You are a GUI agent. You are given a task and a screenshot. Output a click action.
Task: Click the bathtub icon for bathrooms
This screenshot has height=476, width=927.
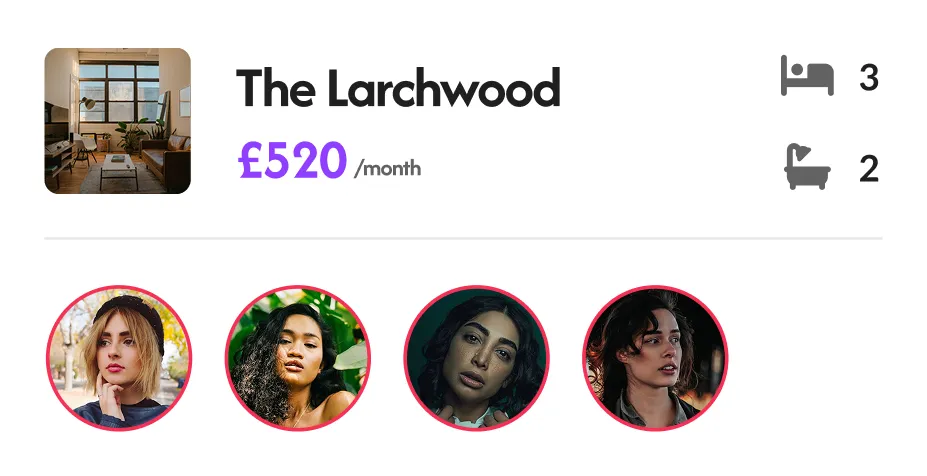point(807,167)
